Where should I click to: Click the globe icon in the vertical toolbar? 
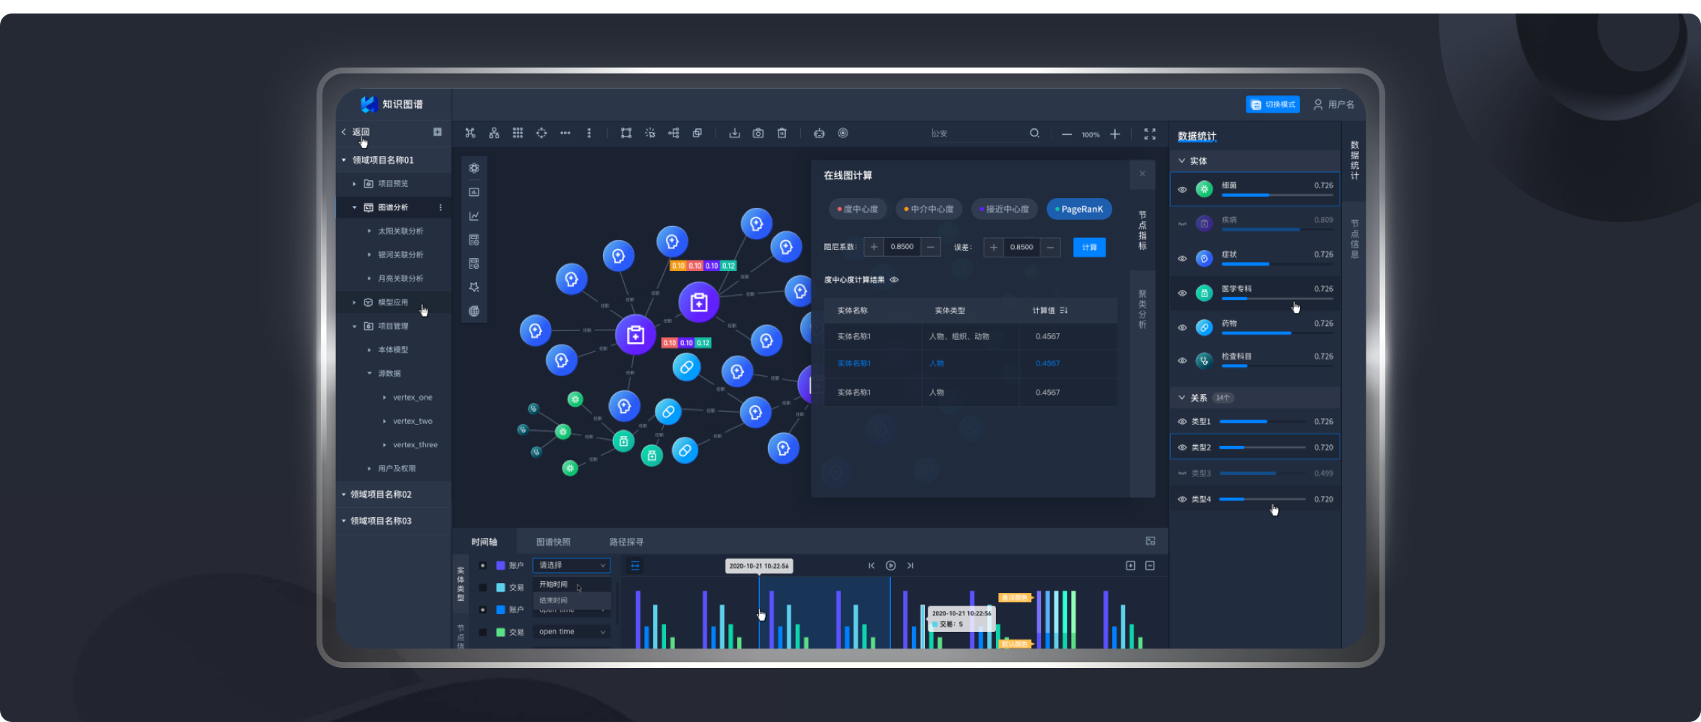(x=474, y=311)
